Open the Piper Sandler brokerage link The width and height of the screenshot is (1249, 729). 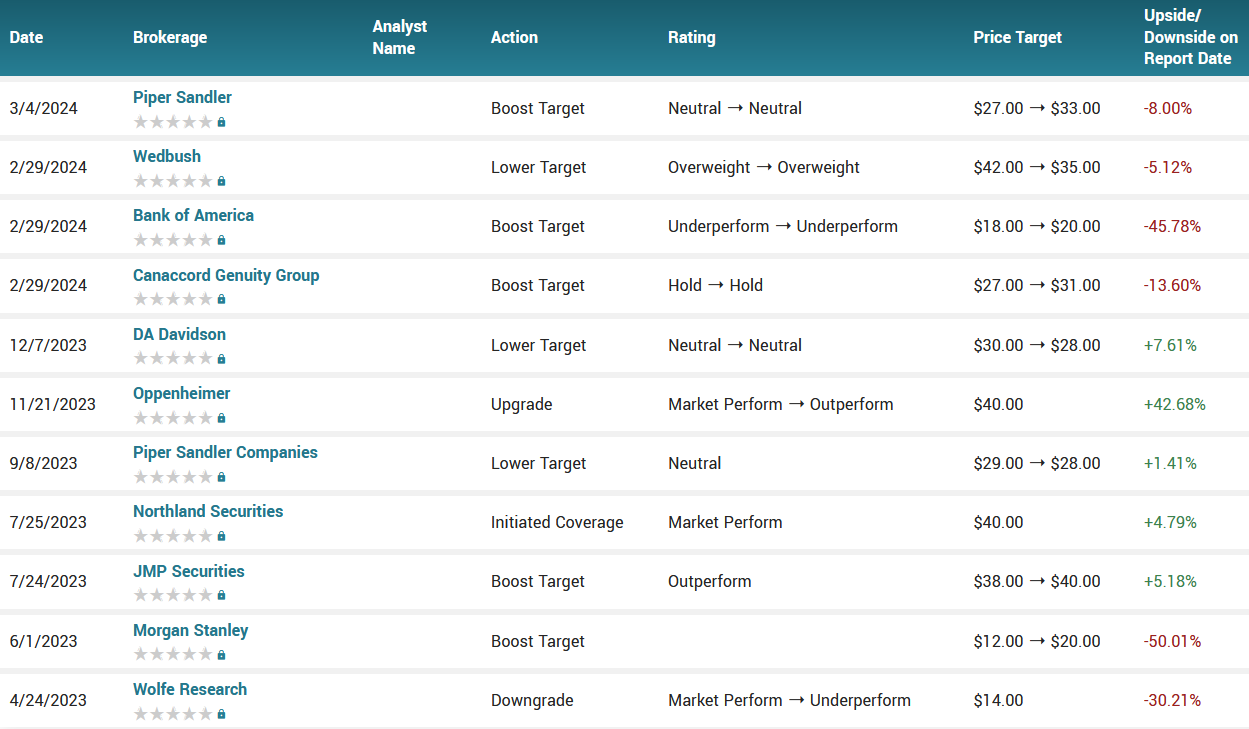[182, 97]
